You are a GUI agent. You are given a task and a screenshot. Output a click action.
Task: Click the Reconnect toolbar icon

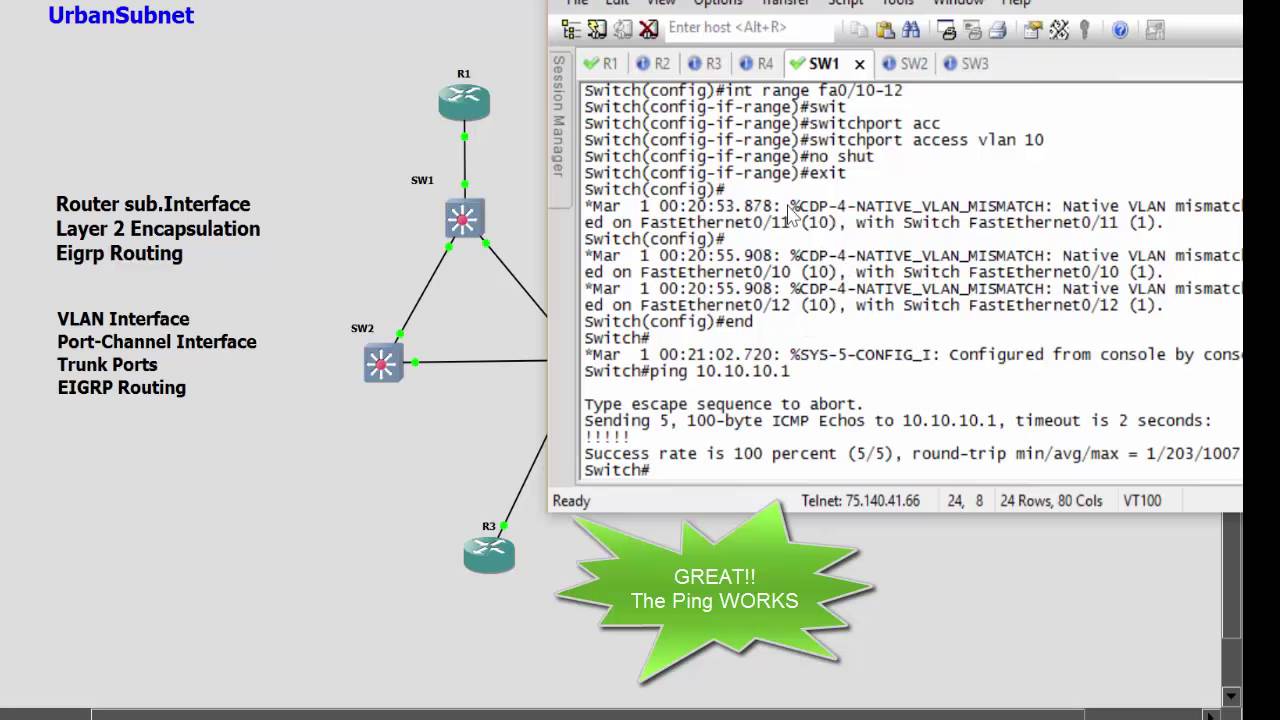[x=622, y=29]
